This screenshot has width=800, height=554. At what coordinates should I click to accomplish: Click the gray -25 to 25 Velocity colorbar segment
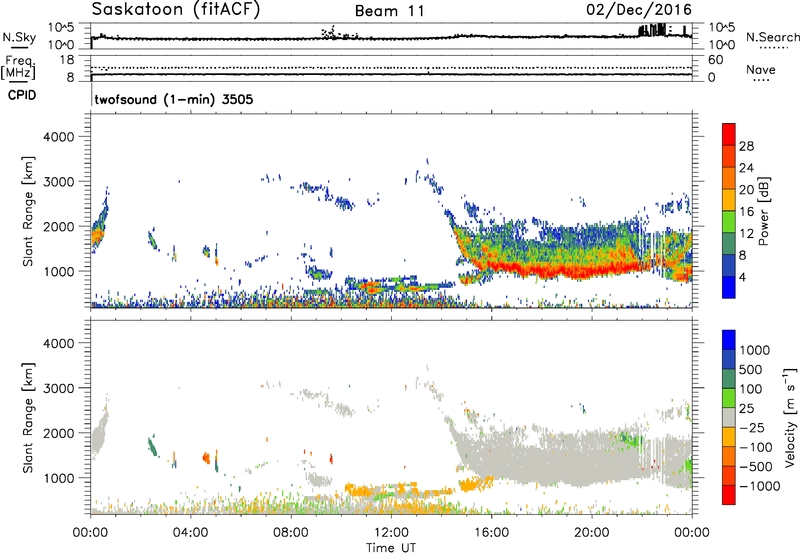click(x=729, y=417)
